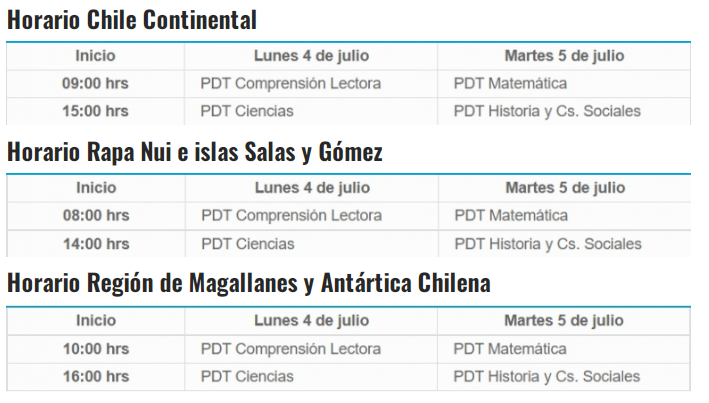Click PDT Historia y Cs. Sociales in Magallanes table
The height and width of the screenshot is (403, 709).
pos(547,377)
